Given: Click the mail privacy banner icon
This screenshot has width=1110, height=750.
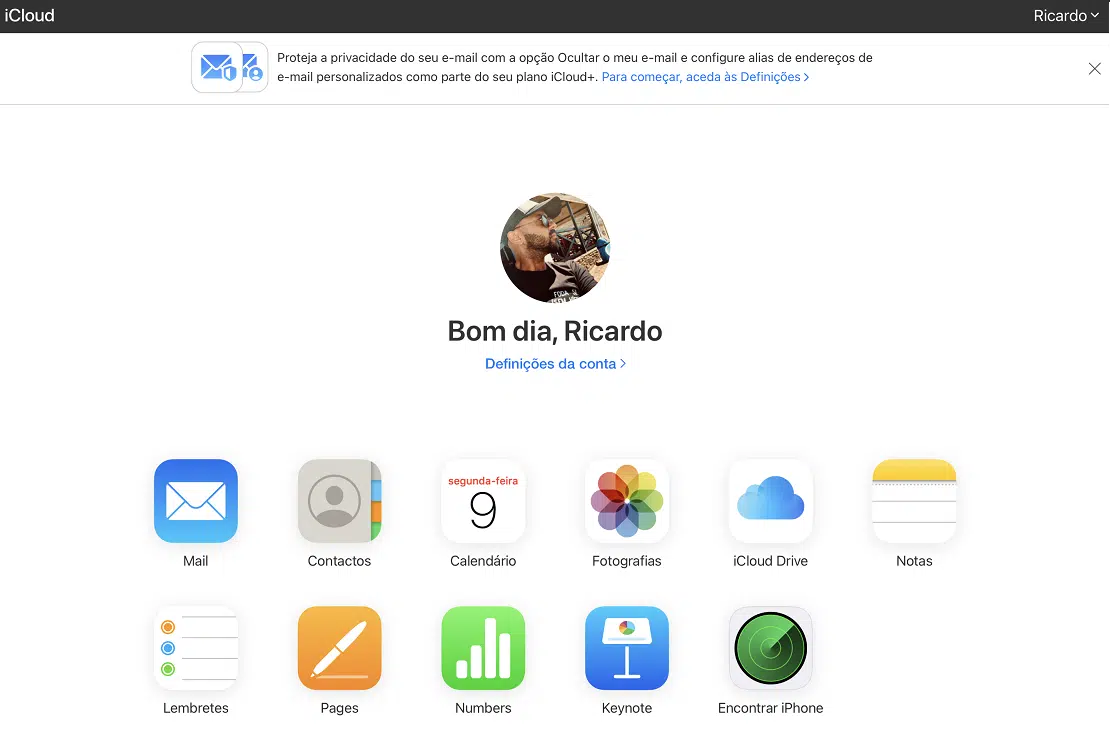Looking at the screenshot, I should pos(229,67).
